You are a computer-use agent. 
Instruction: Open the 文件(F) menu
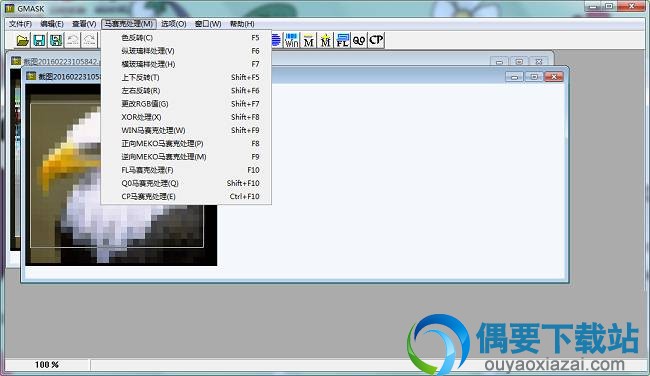pos(20,24)
